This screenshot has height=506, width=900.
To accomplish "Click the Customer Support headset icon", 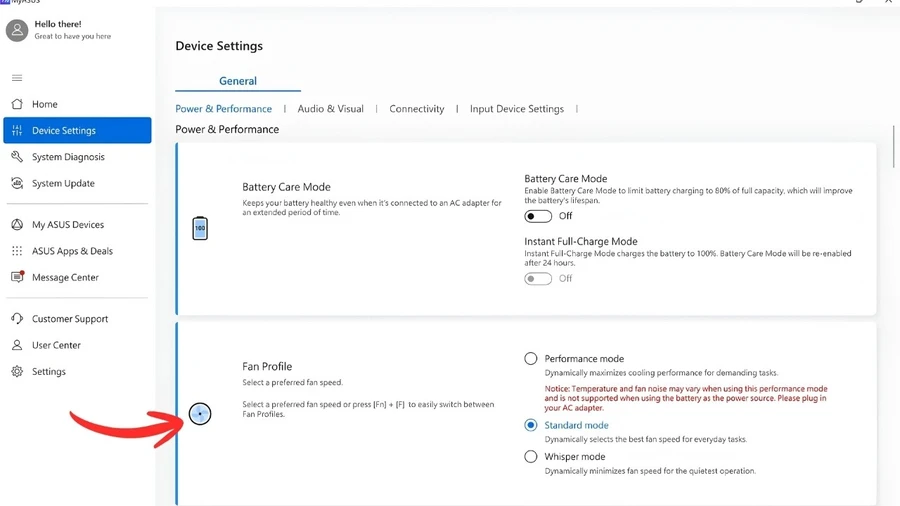I will coord(17,318).
